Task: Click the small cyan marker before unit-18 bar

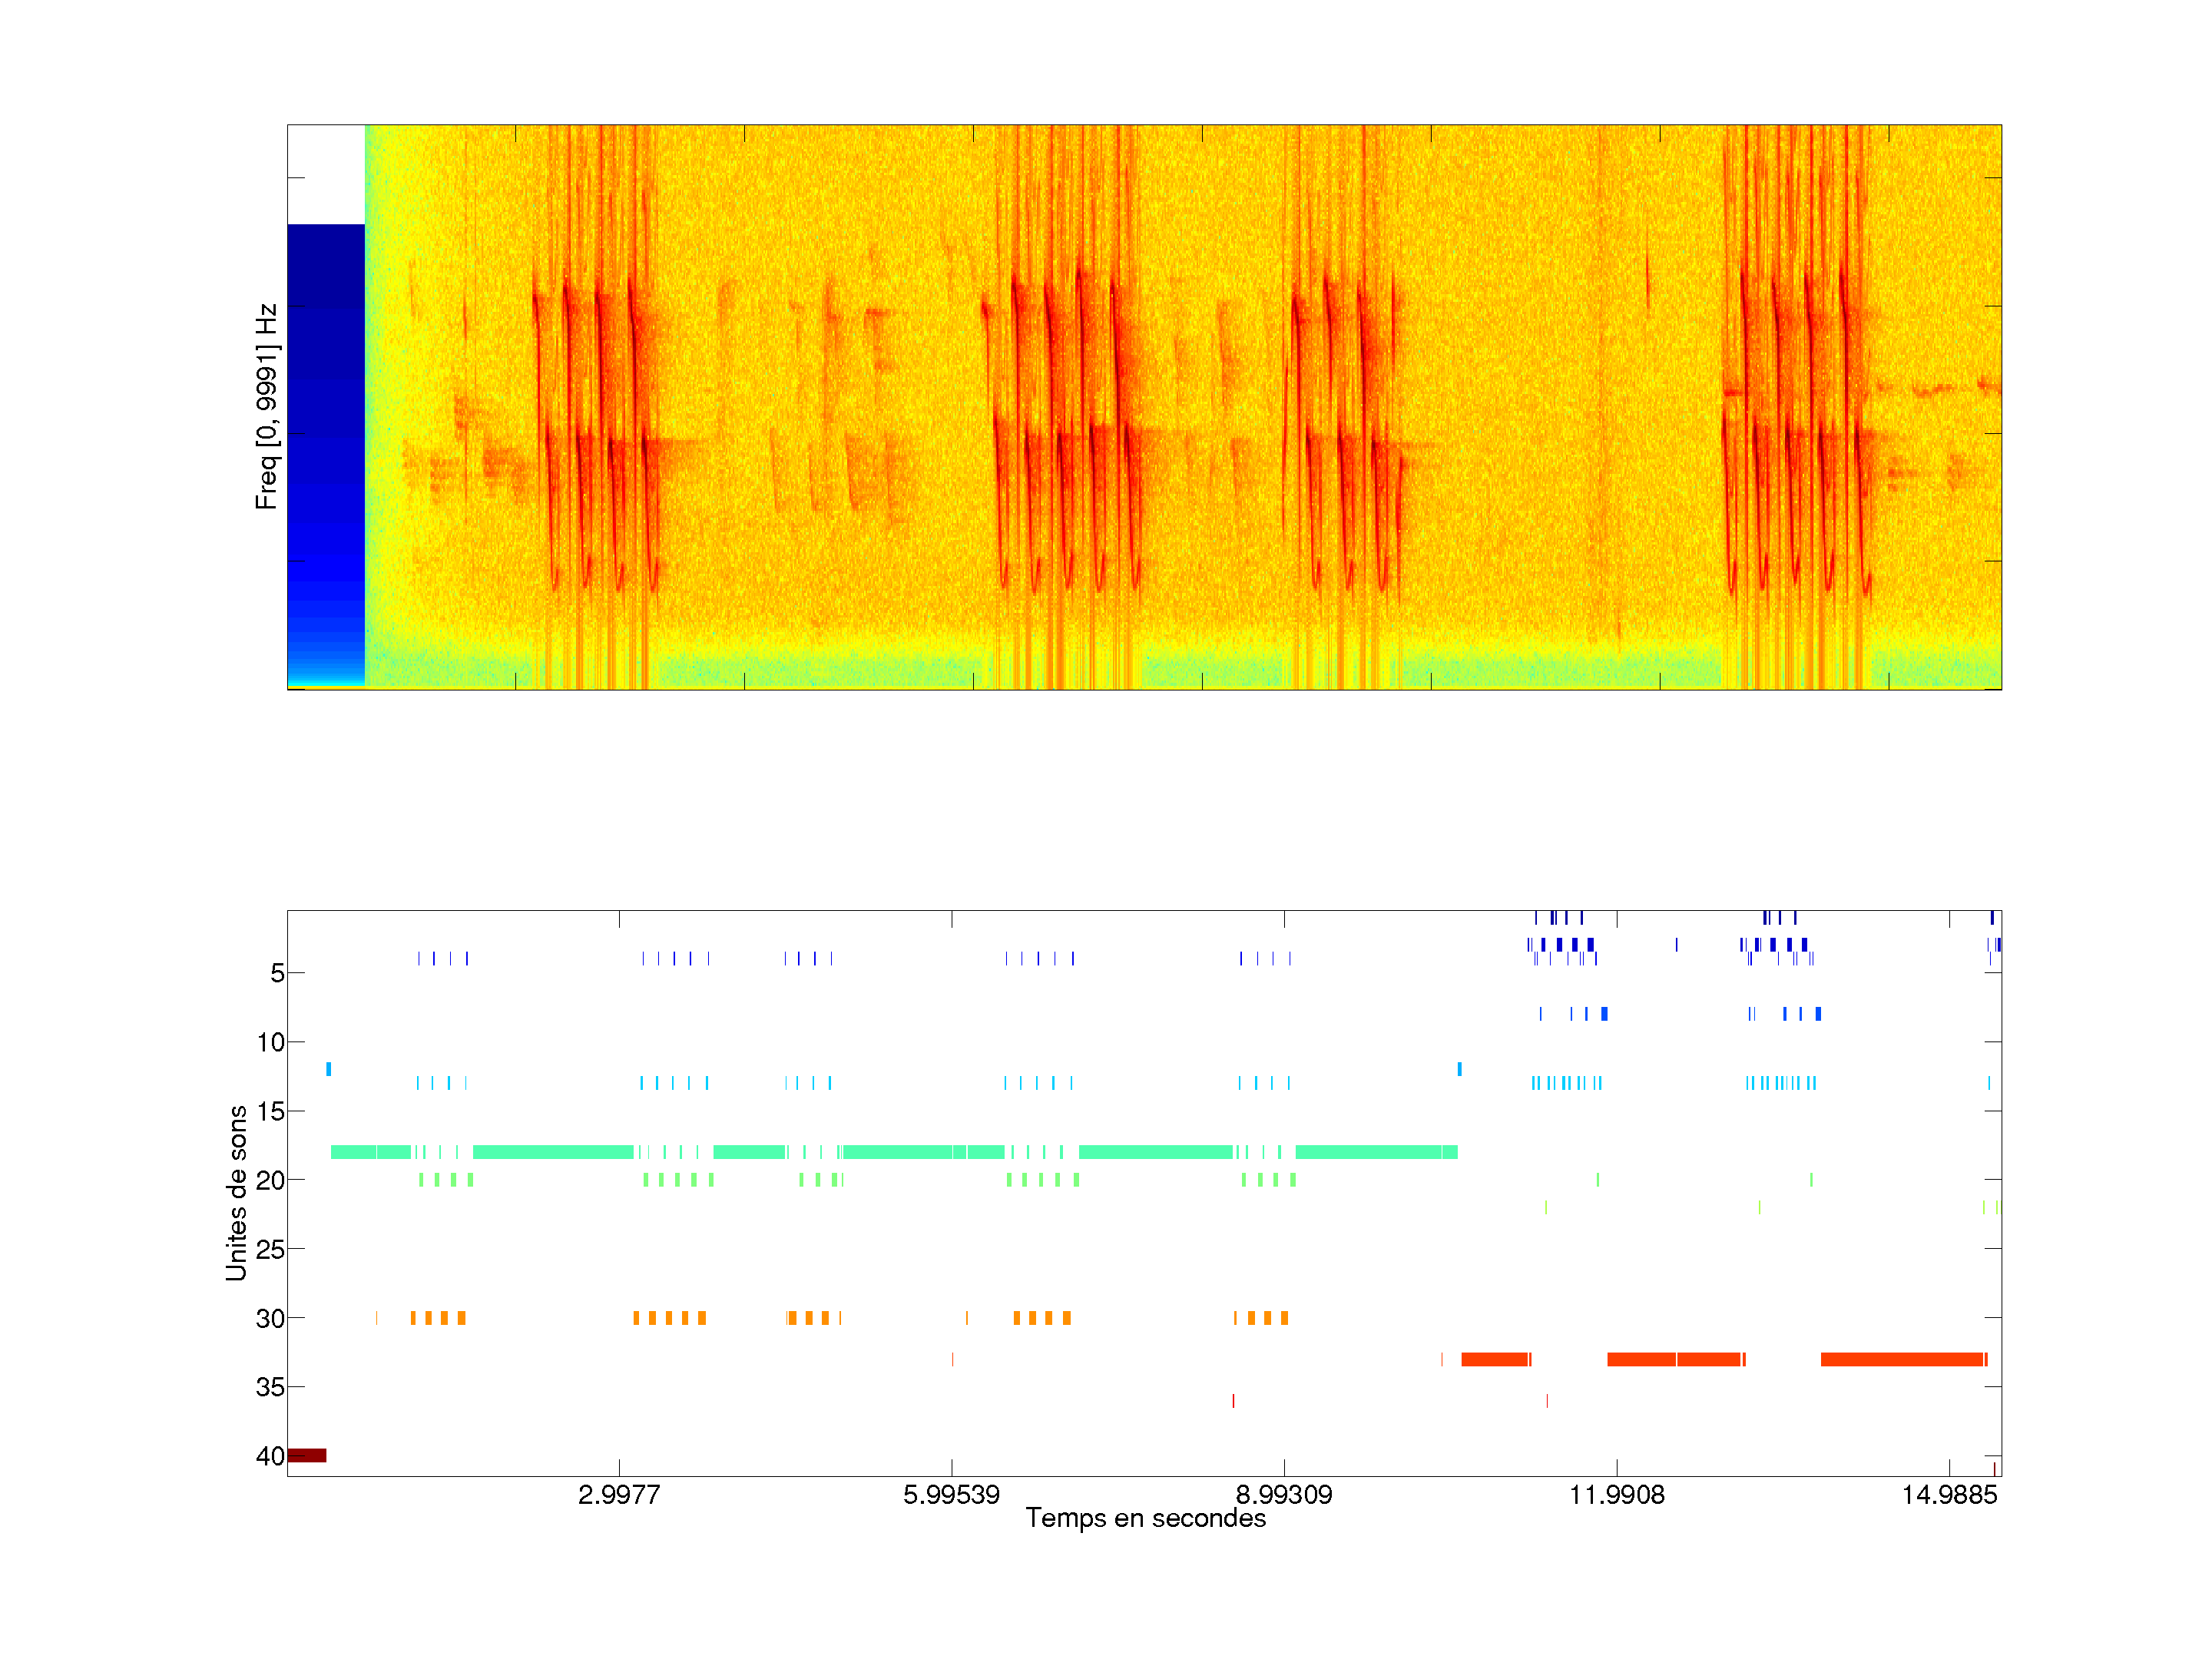Action: (329, 1069)
